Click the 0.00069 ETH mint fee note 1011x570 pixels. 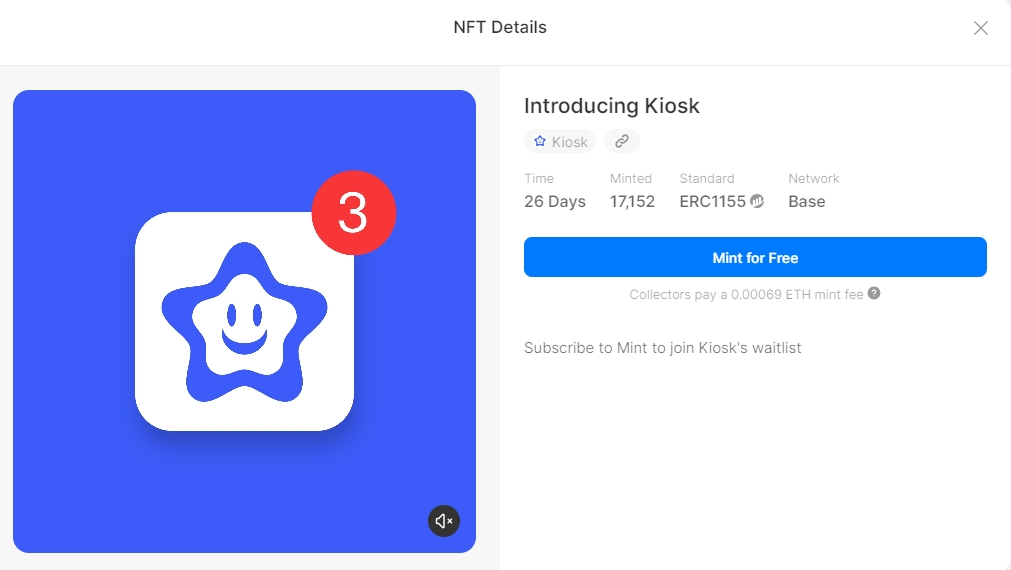point(746,295)
